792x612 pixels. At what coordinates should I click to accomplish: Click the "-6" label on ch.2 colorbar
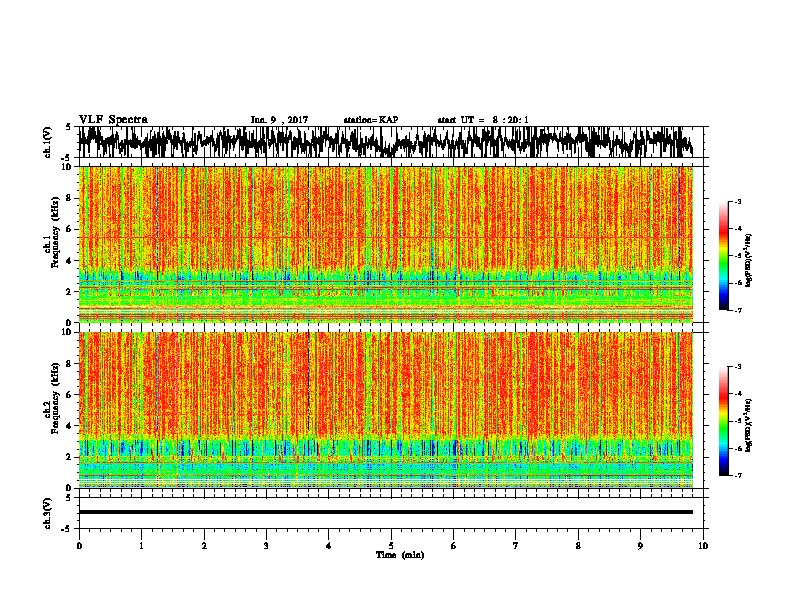point(737,448)
